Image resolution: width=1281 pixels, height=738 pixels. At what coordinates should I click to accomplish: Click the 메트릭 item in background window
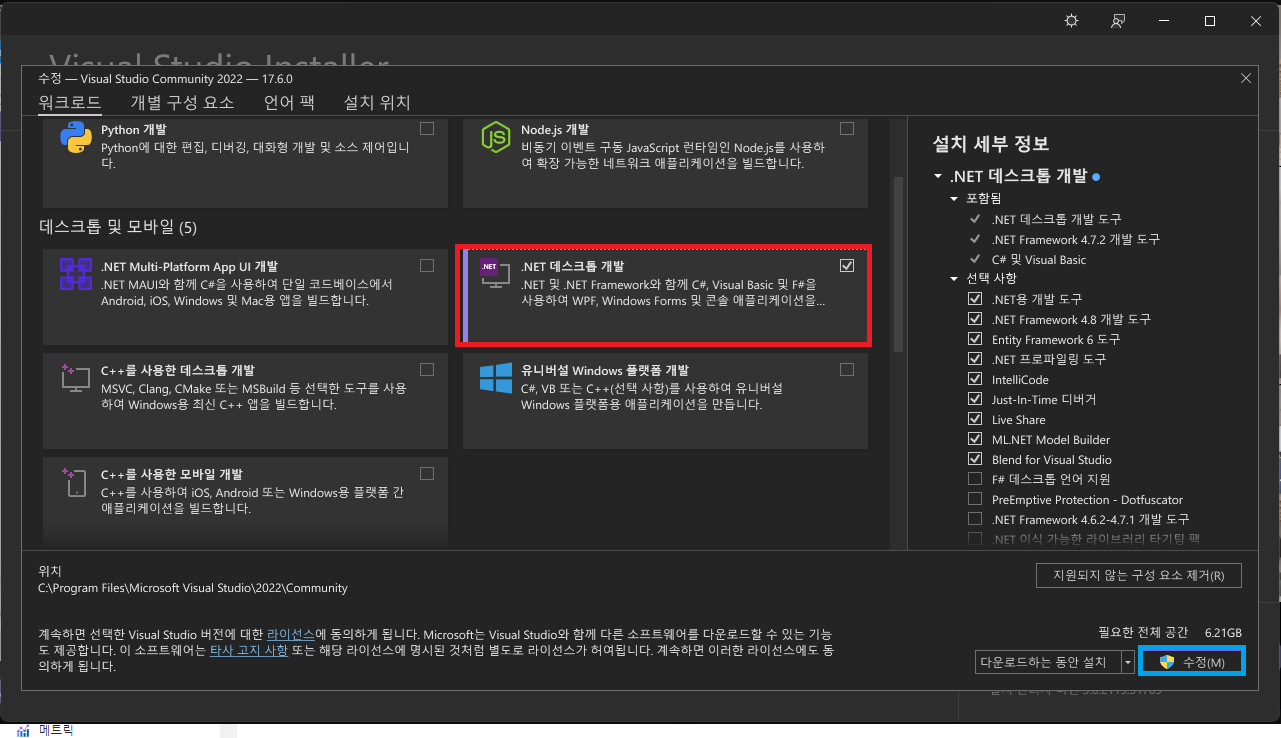pos(56,730)
